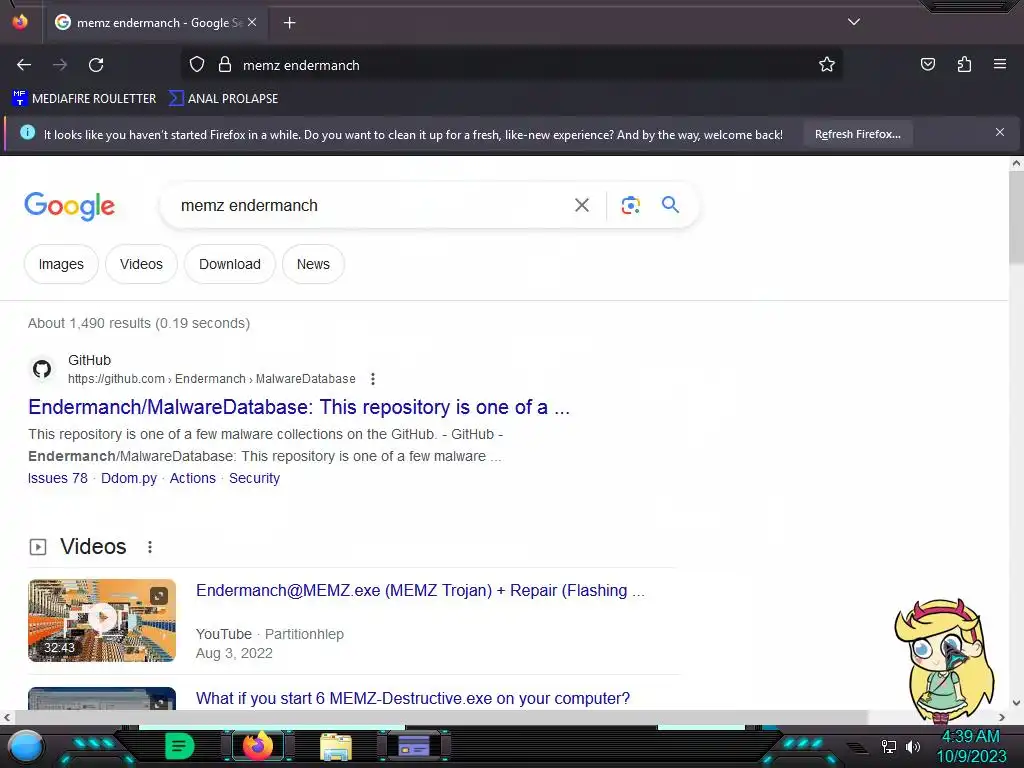Click the site security padlock icon
1024x768 pixels.
[225, 65]
